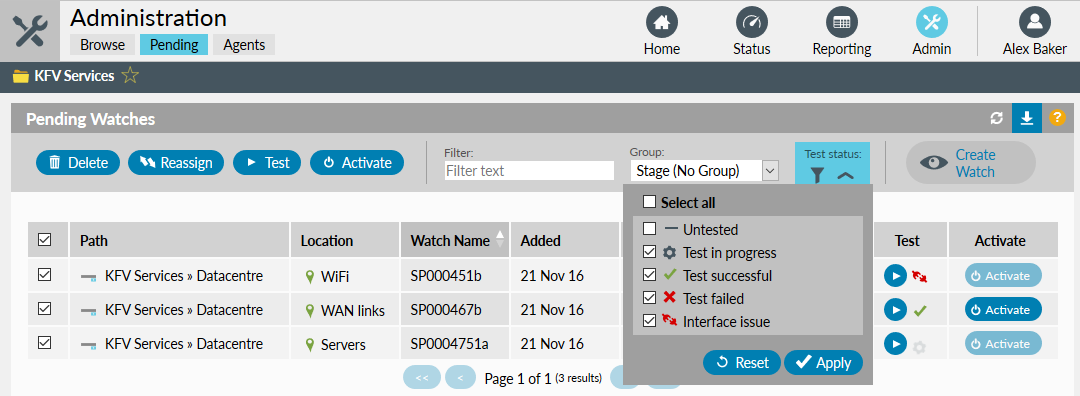Open the Status gauge icon
The width and height of the screenshot is (1080, 396).
tap(751, 22)
